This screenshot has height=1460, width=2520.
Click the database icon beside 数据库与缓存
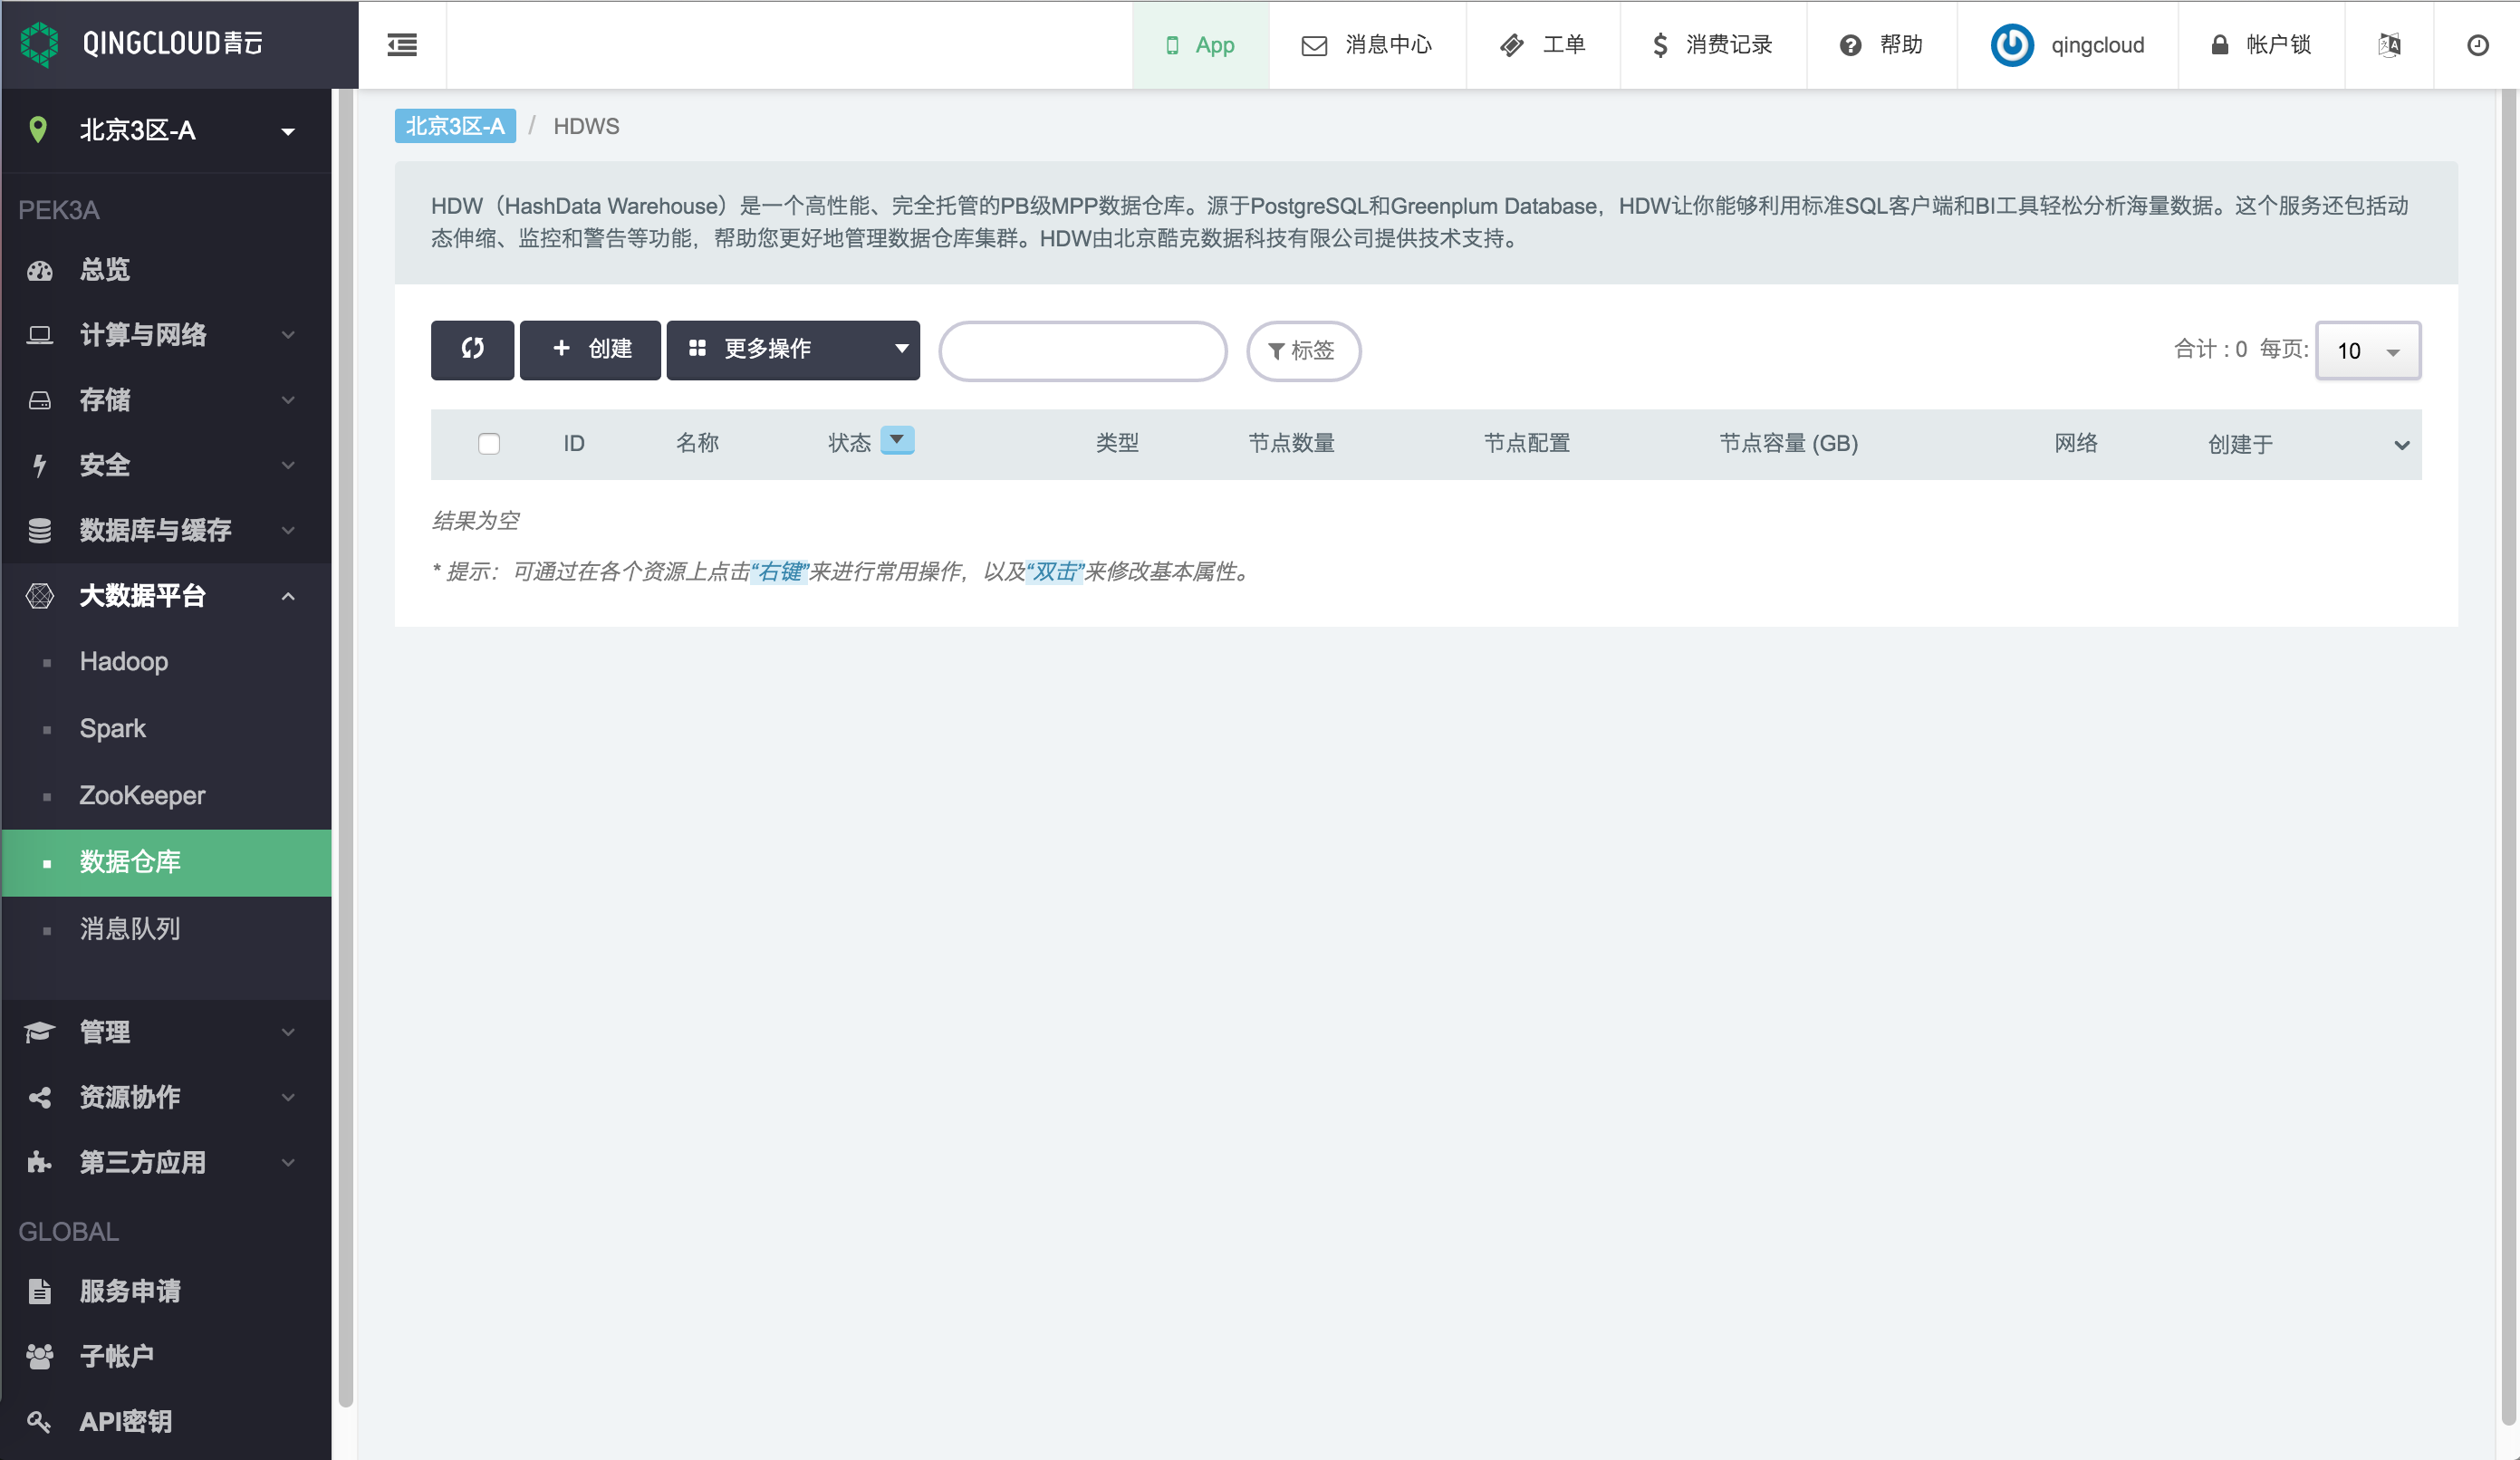pos(40,530)
